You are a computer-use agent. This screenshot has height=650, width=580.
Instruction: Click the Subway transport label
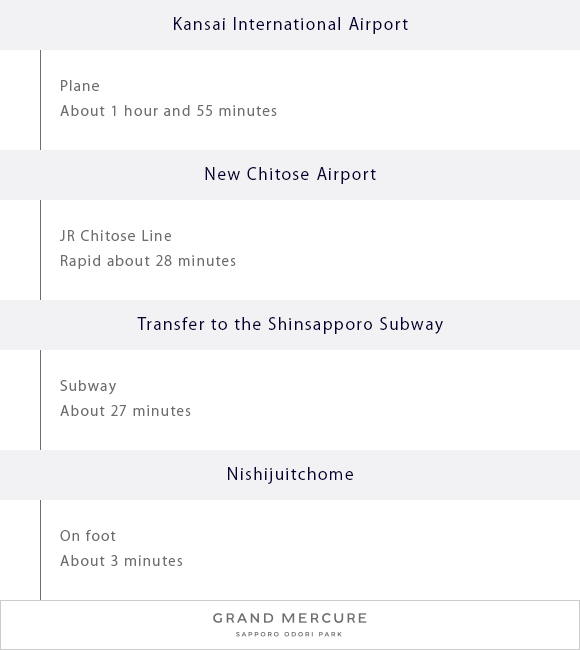coord(88,386)
